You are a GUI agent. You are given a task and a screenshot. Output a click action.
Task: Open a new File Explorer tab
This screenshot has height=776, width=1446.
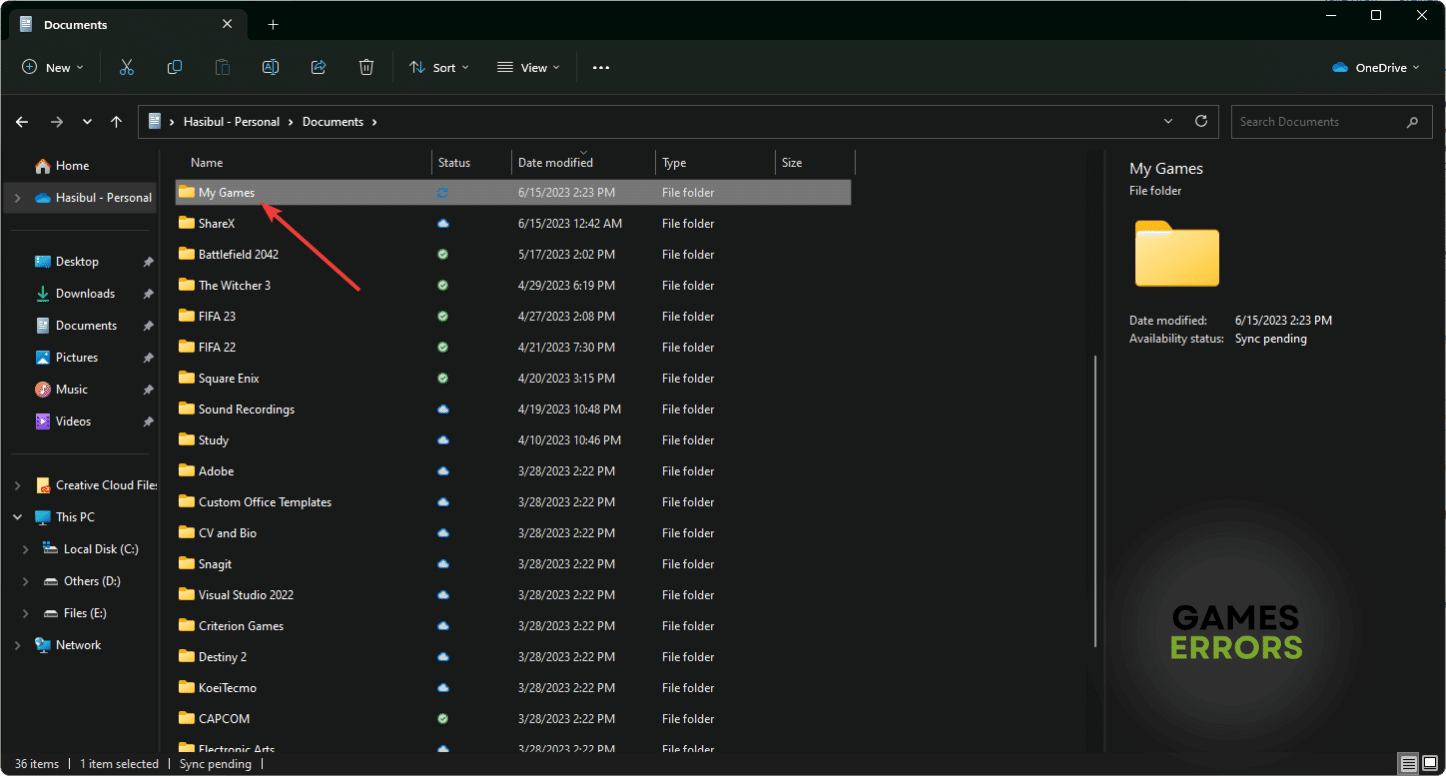(x=273, y=24)
